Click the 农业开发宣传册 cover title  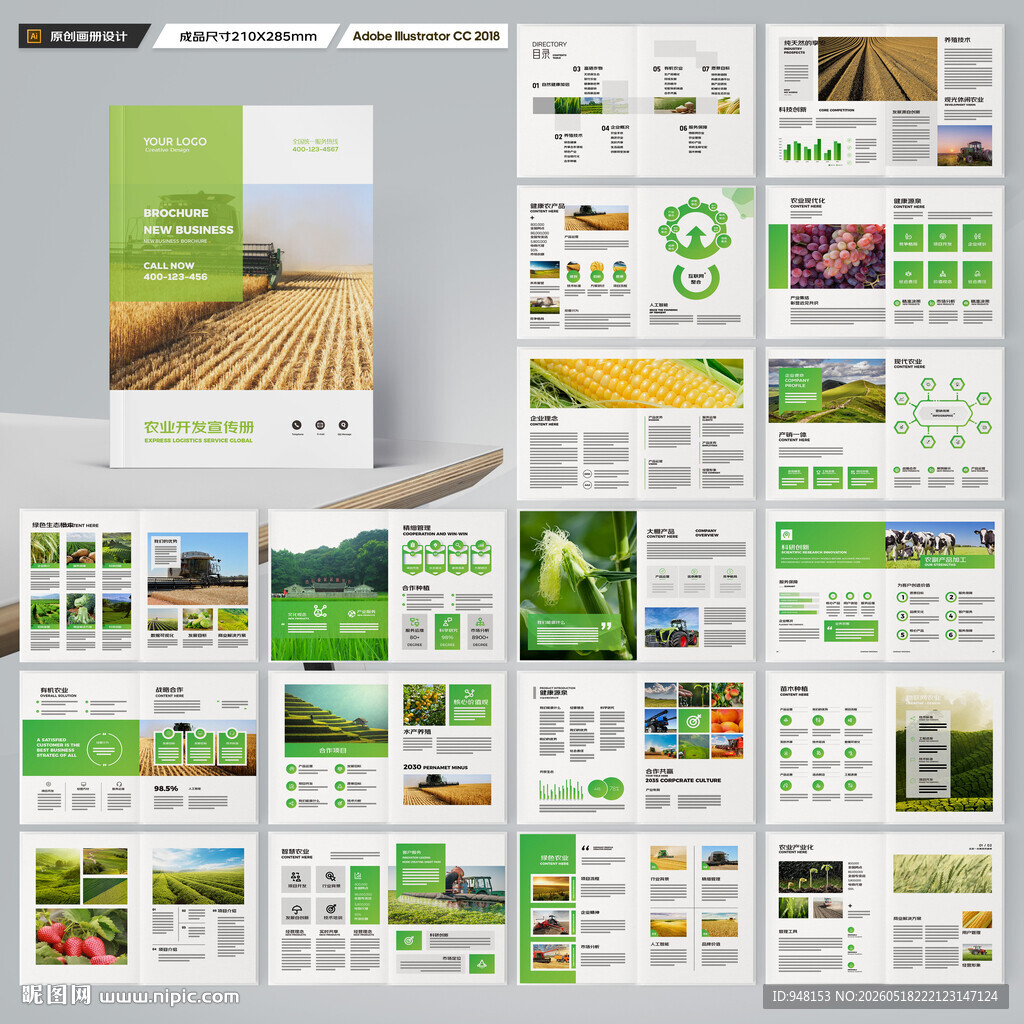click(x=199, y=427)
